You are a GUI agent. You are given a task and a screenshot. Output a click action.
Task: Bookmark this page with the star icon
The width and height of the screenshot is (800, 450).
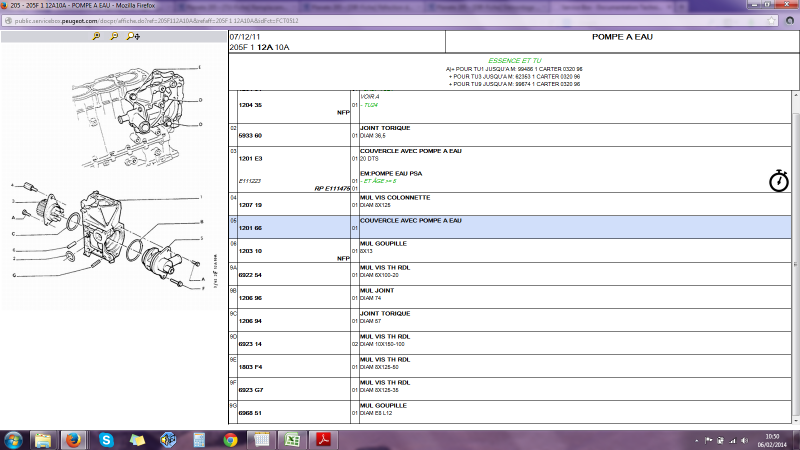771,21
